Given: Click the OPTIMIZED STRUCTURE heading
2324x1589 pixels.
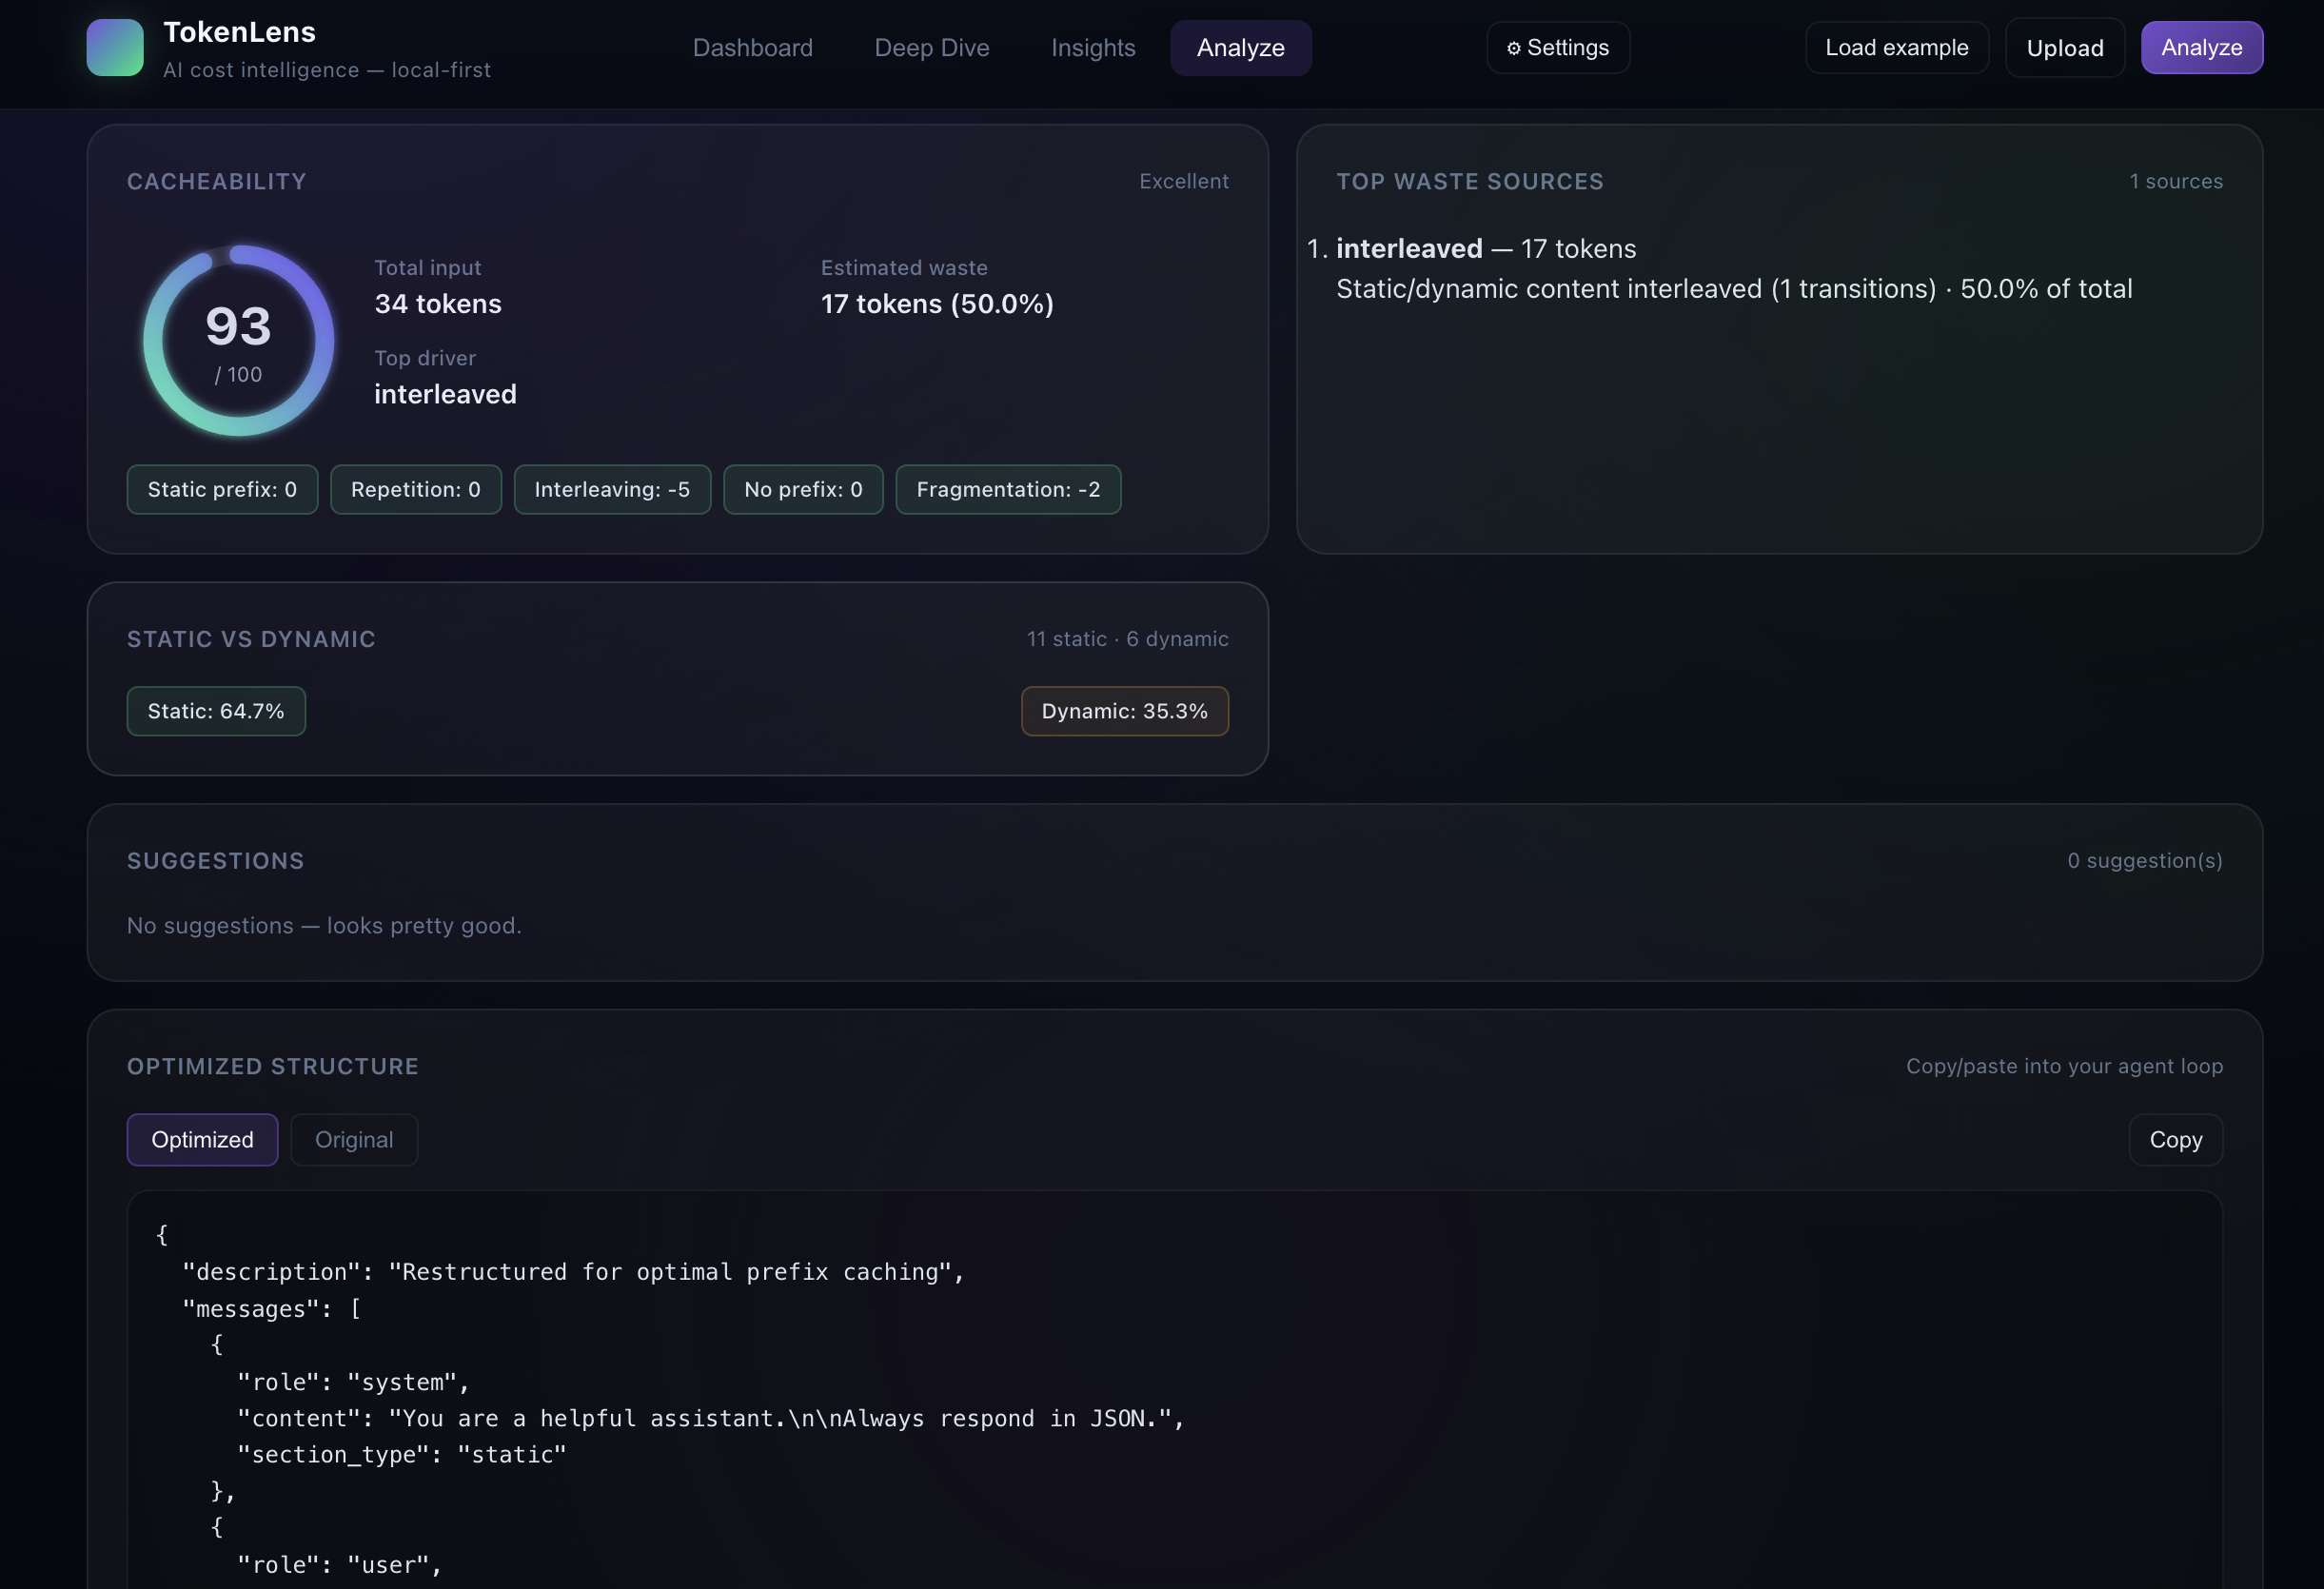Looking at the screenshot, I should point(272,1067).
